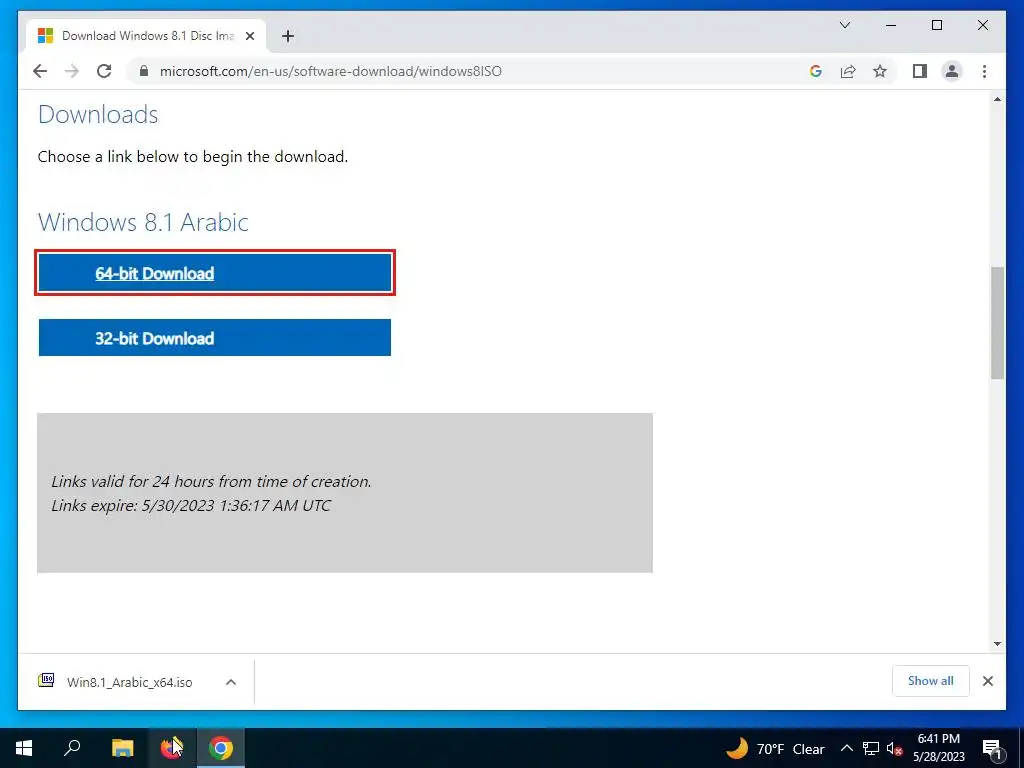
Task: Open the Chrome three-dot menu
Action: pyautogui.click(x=984, y=71)
